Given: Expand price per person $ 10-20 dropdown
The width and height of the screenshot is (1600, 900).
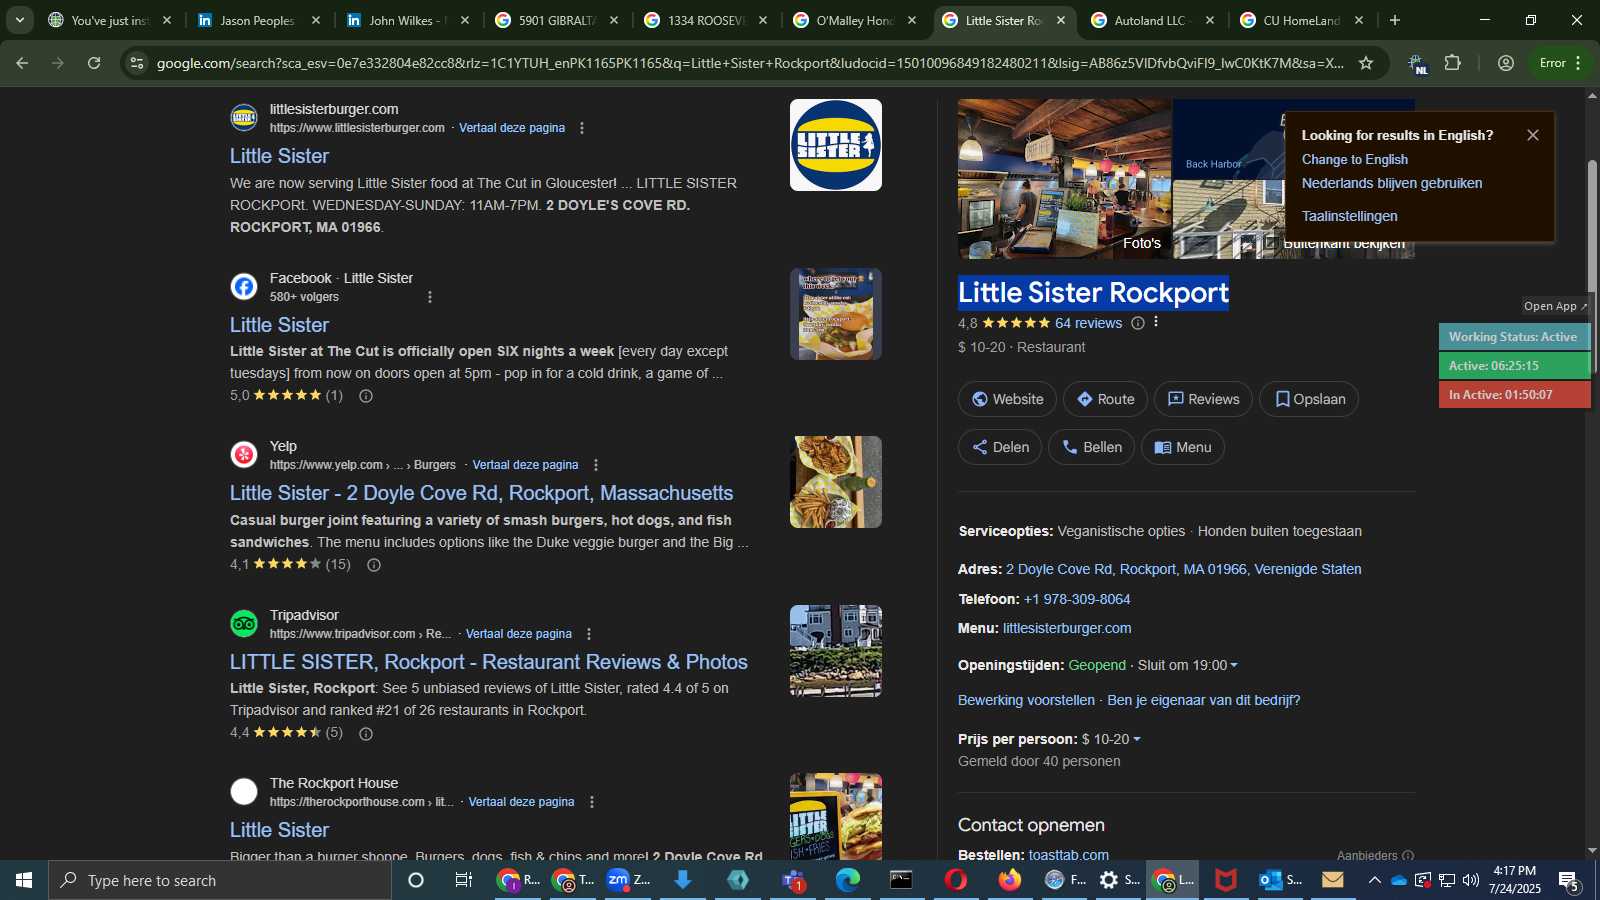Looking at the screenshot, I should click(1137, 740).
